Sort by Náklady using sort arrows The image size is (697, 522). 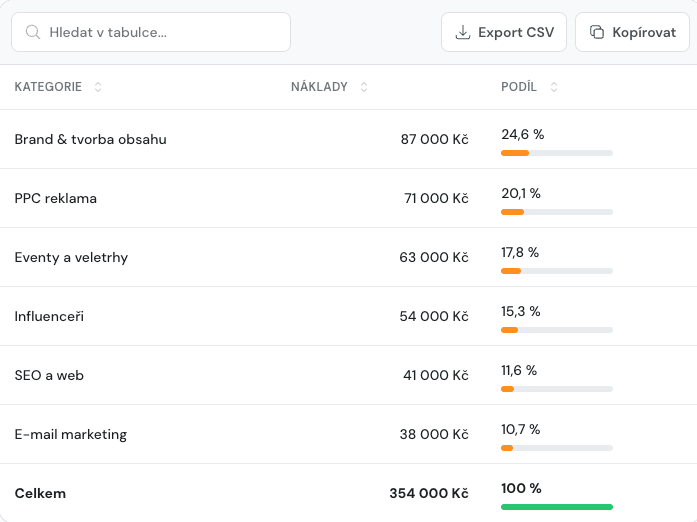[364, 87]
